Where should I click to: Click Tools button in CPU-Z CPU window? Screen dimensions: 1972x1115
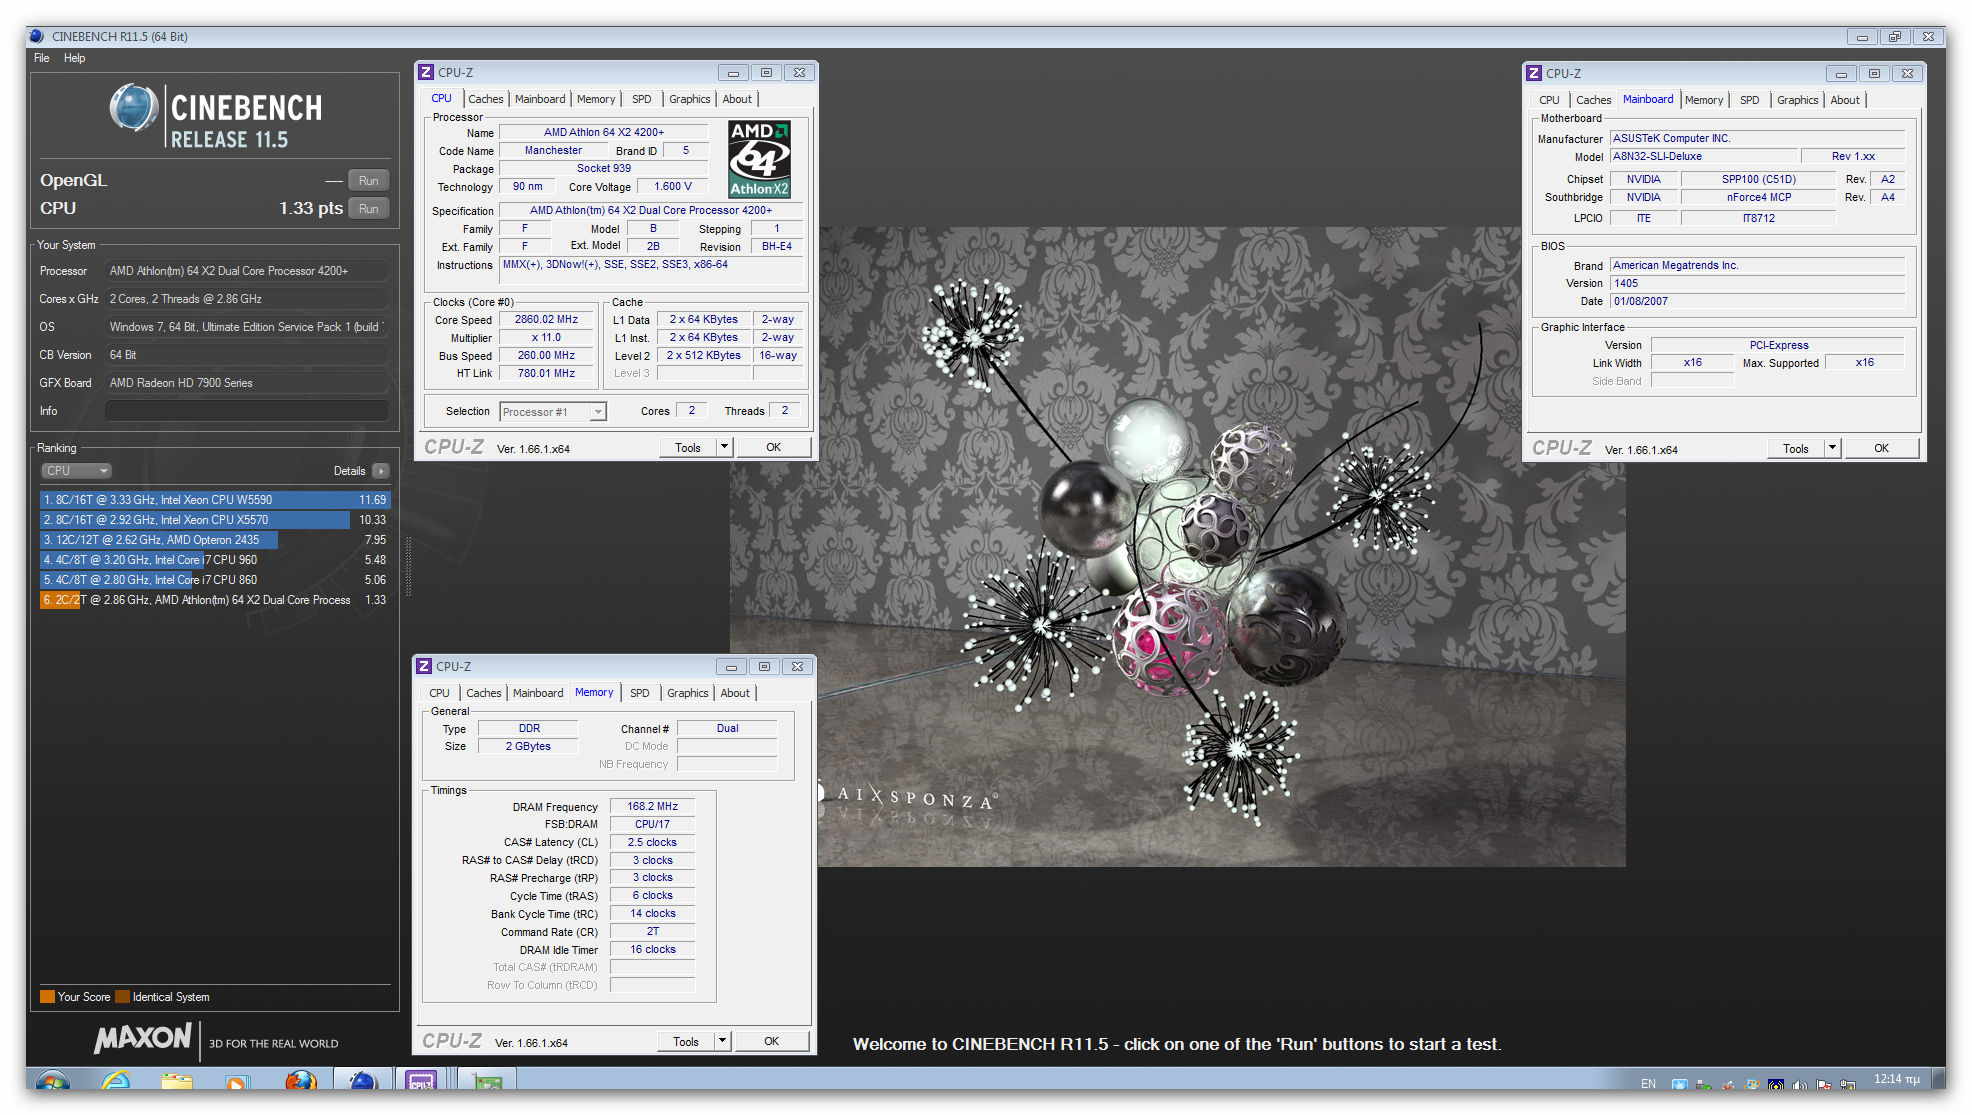tap(688, 447)
